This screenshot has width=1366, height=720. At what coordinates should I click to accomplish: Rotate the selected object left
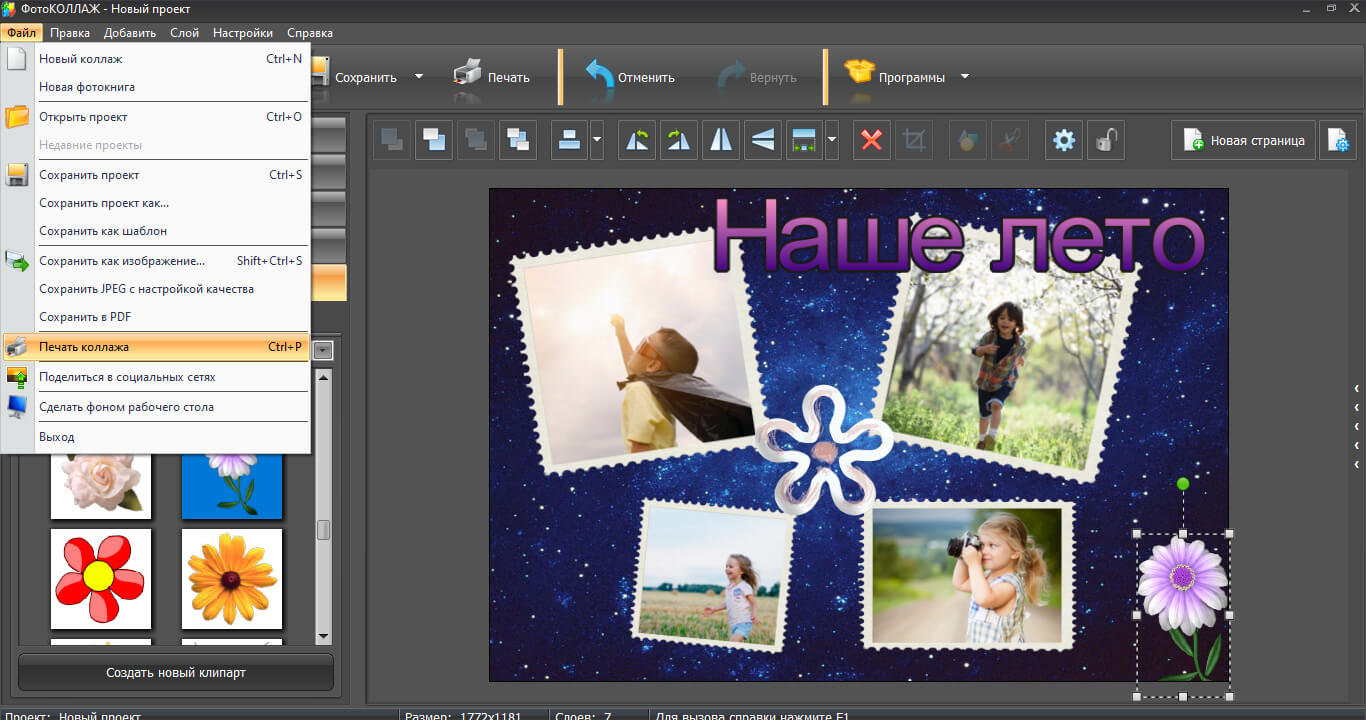[637, 140]
